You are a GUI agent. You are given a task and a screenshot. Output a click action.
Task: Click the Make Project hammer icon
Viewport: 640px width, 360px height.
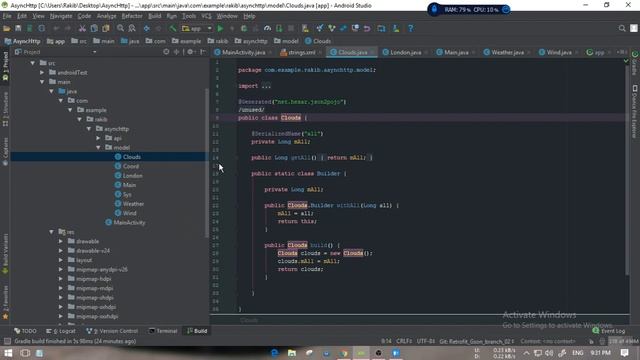(x=173, y=28)
